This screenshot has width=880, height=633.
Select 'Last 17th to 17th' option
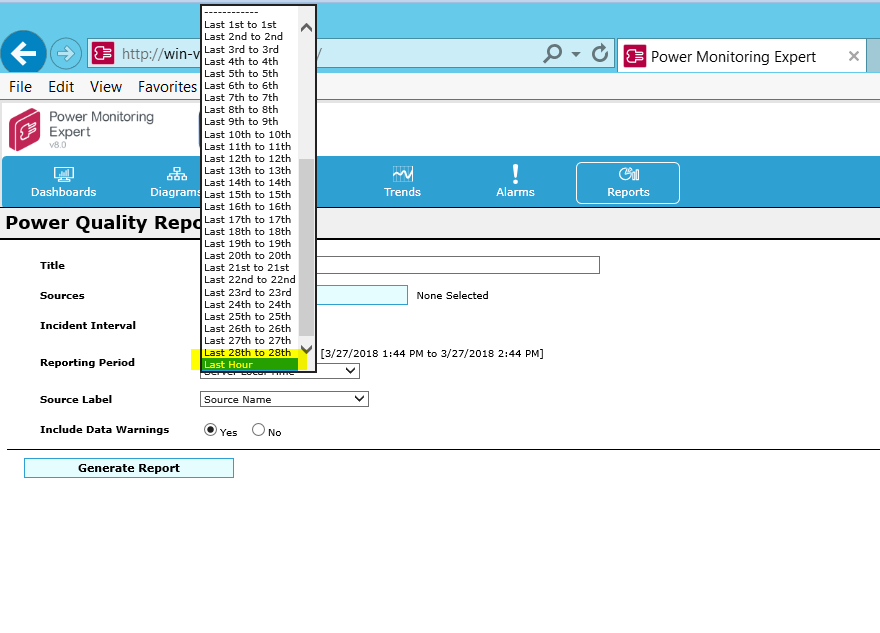[x=250, y=219]
